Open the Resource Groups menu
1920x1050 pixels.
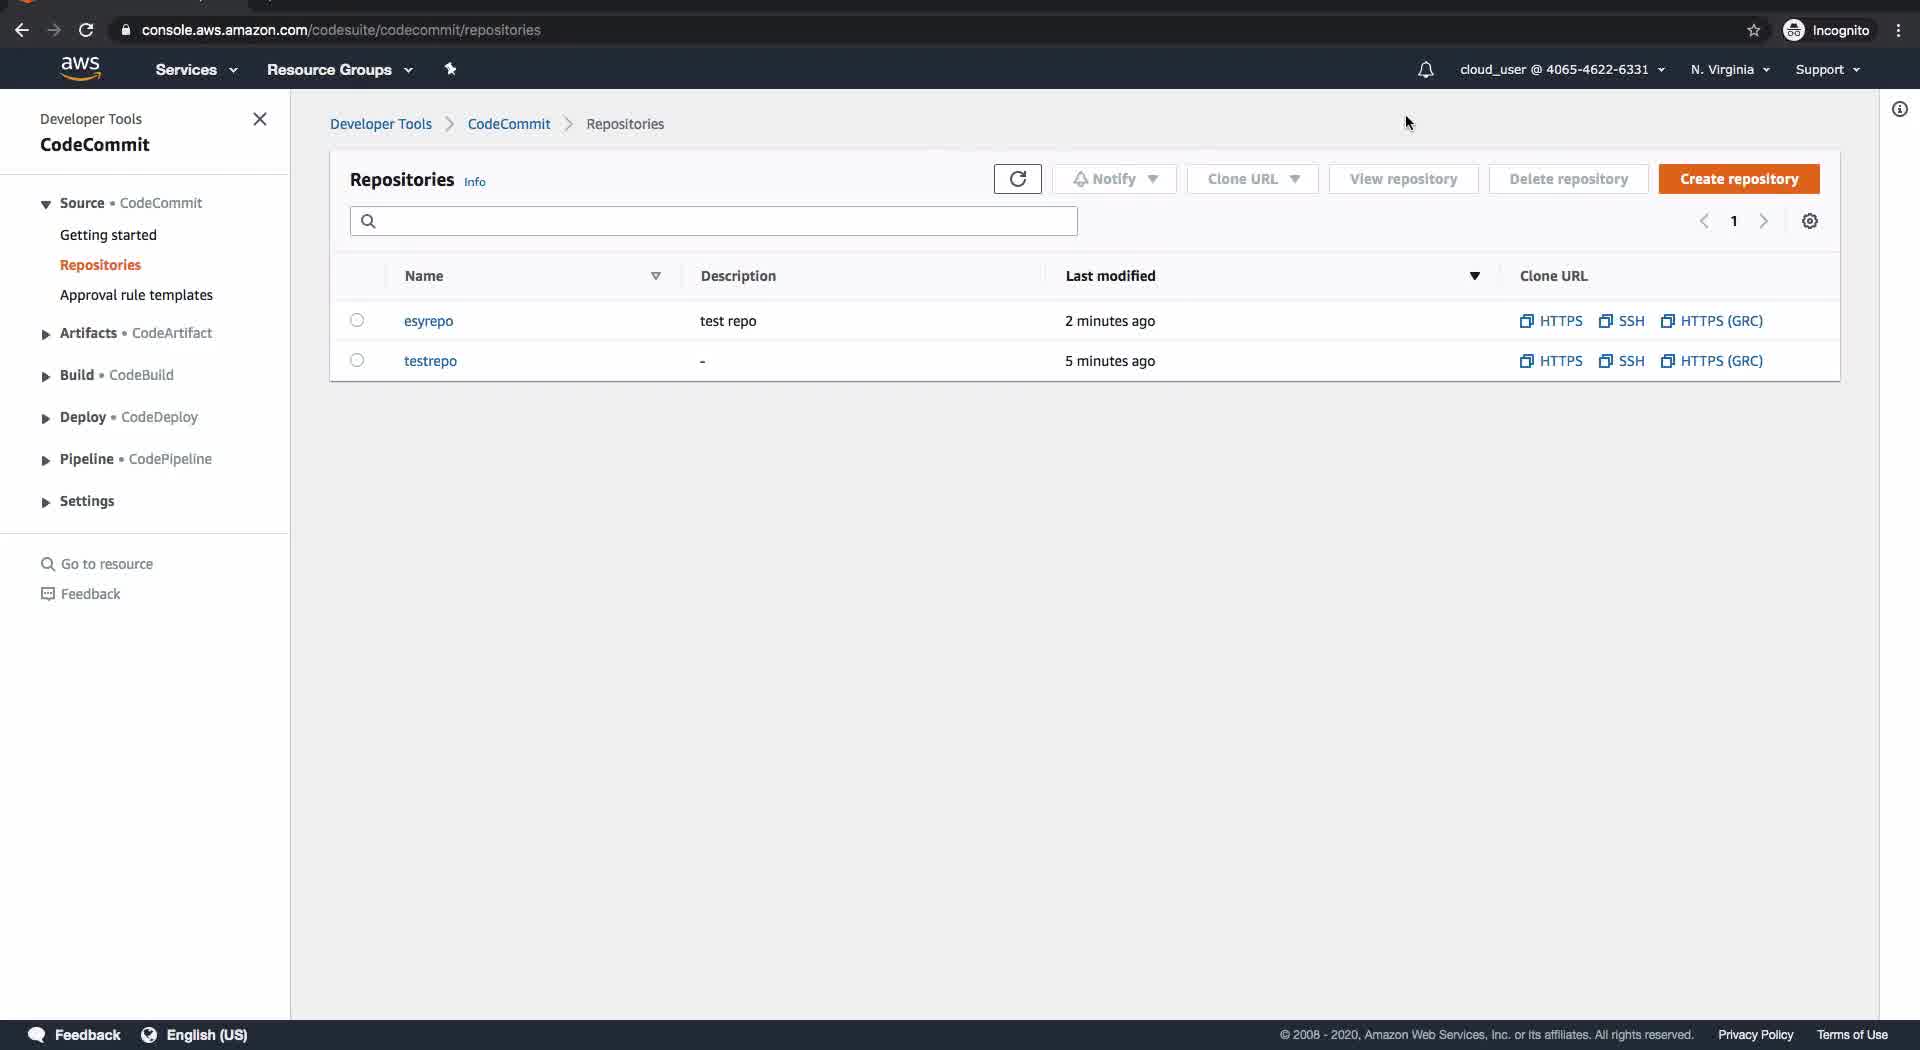click(339, 70)
